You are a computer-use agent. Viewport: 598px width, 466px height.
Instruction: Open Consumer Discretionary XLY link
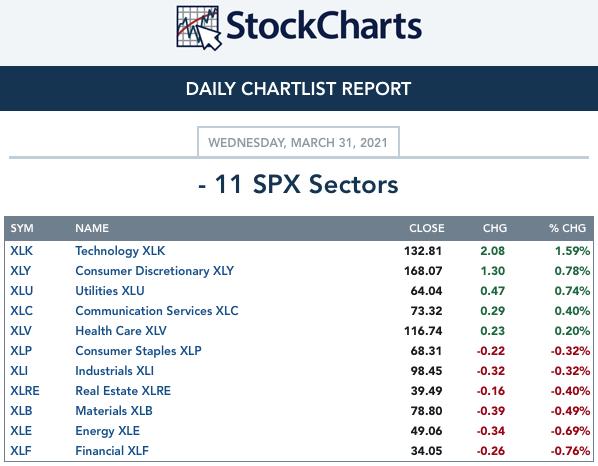(x=154, y=271)
